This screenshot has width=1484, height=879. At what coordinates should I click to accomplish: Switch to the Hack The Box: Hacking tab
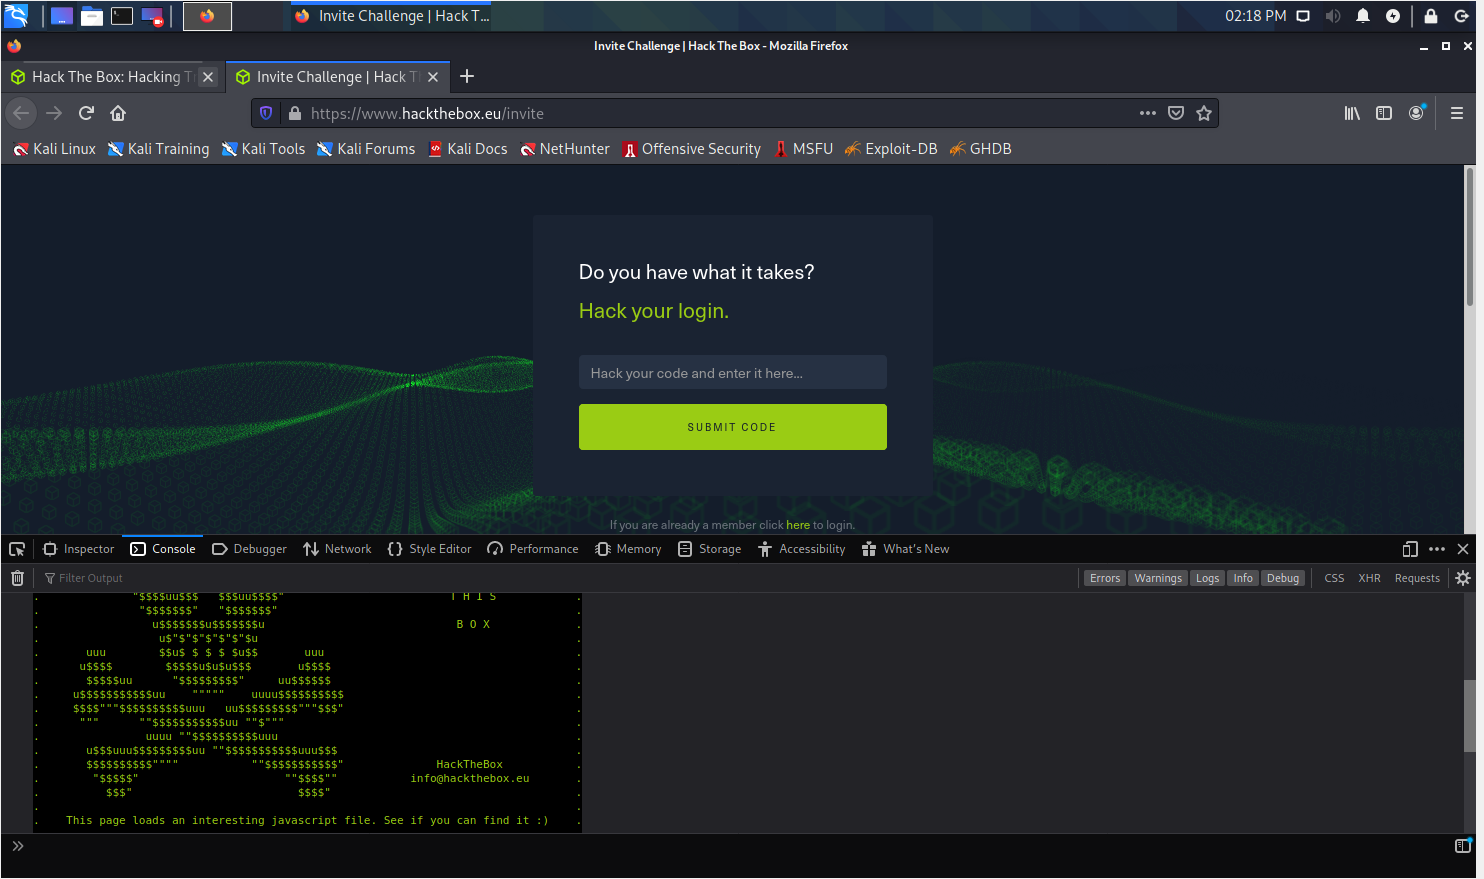112,77
